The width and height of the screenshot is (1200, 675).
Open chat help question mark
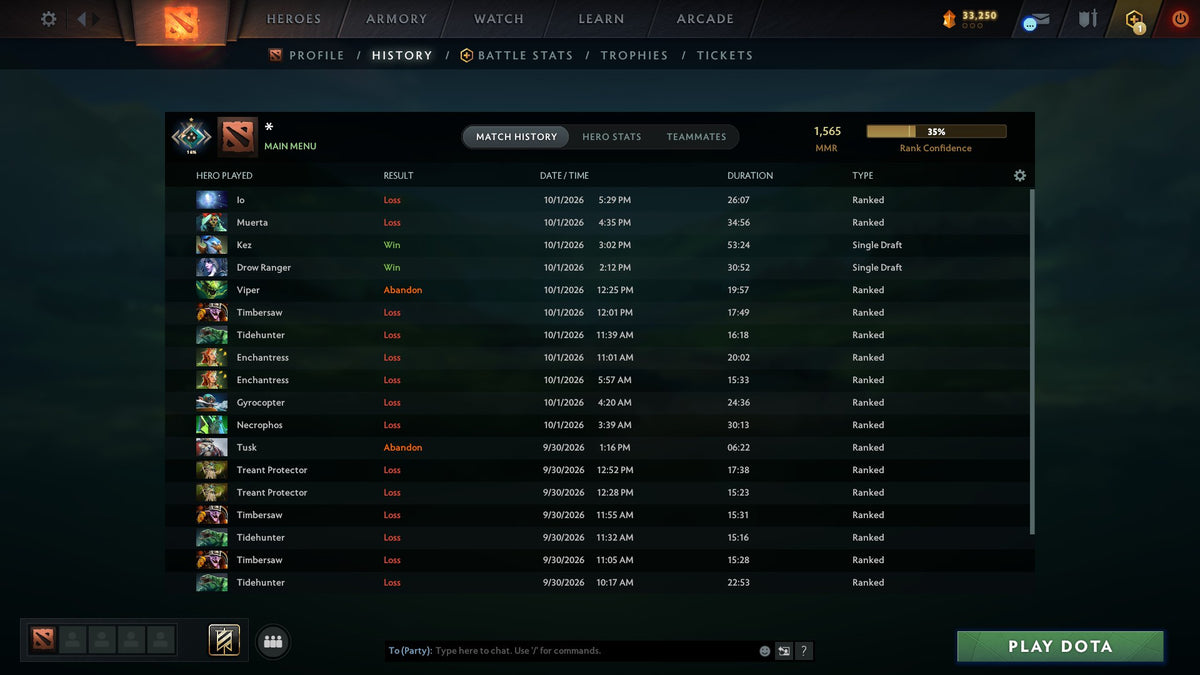pyautogui.click(x=804, y=651)
